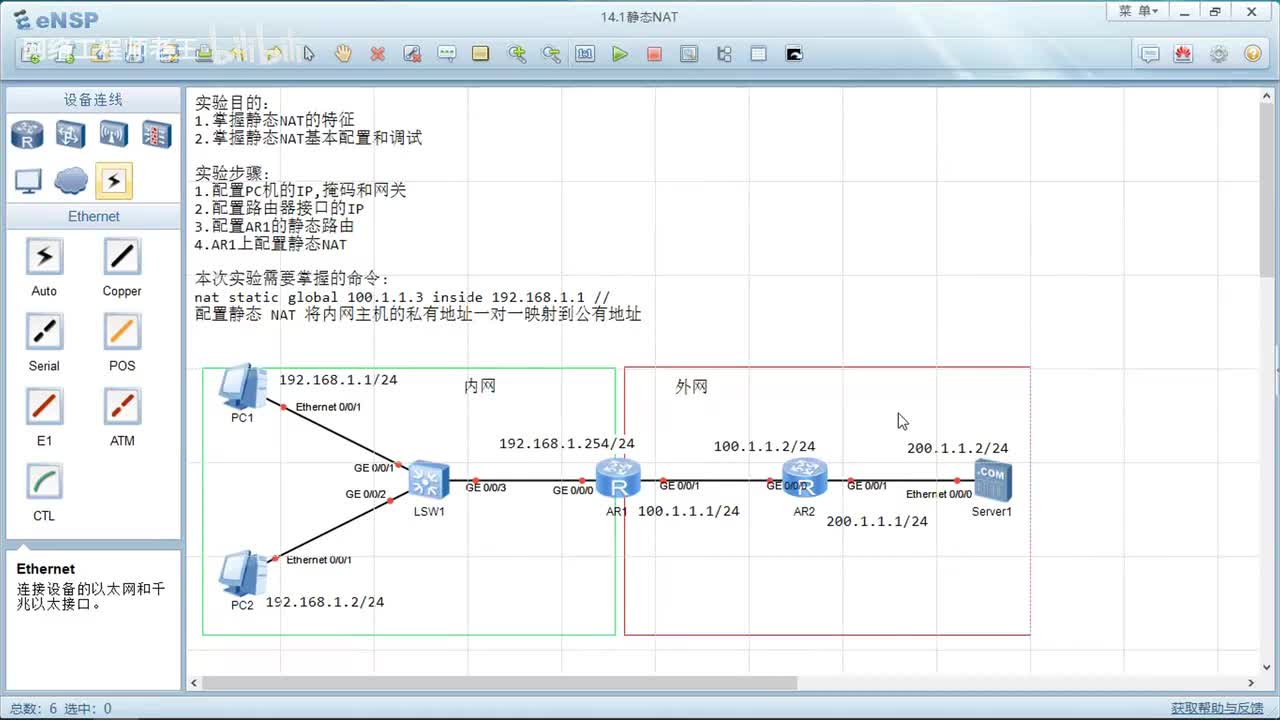This screenshot has height=720, width=1280.
Task: Click the 100.1.1.2/24 address label
Action: [765, 447]
